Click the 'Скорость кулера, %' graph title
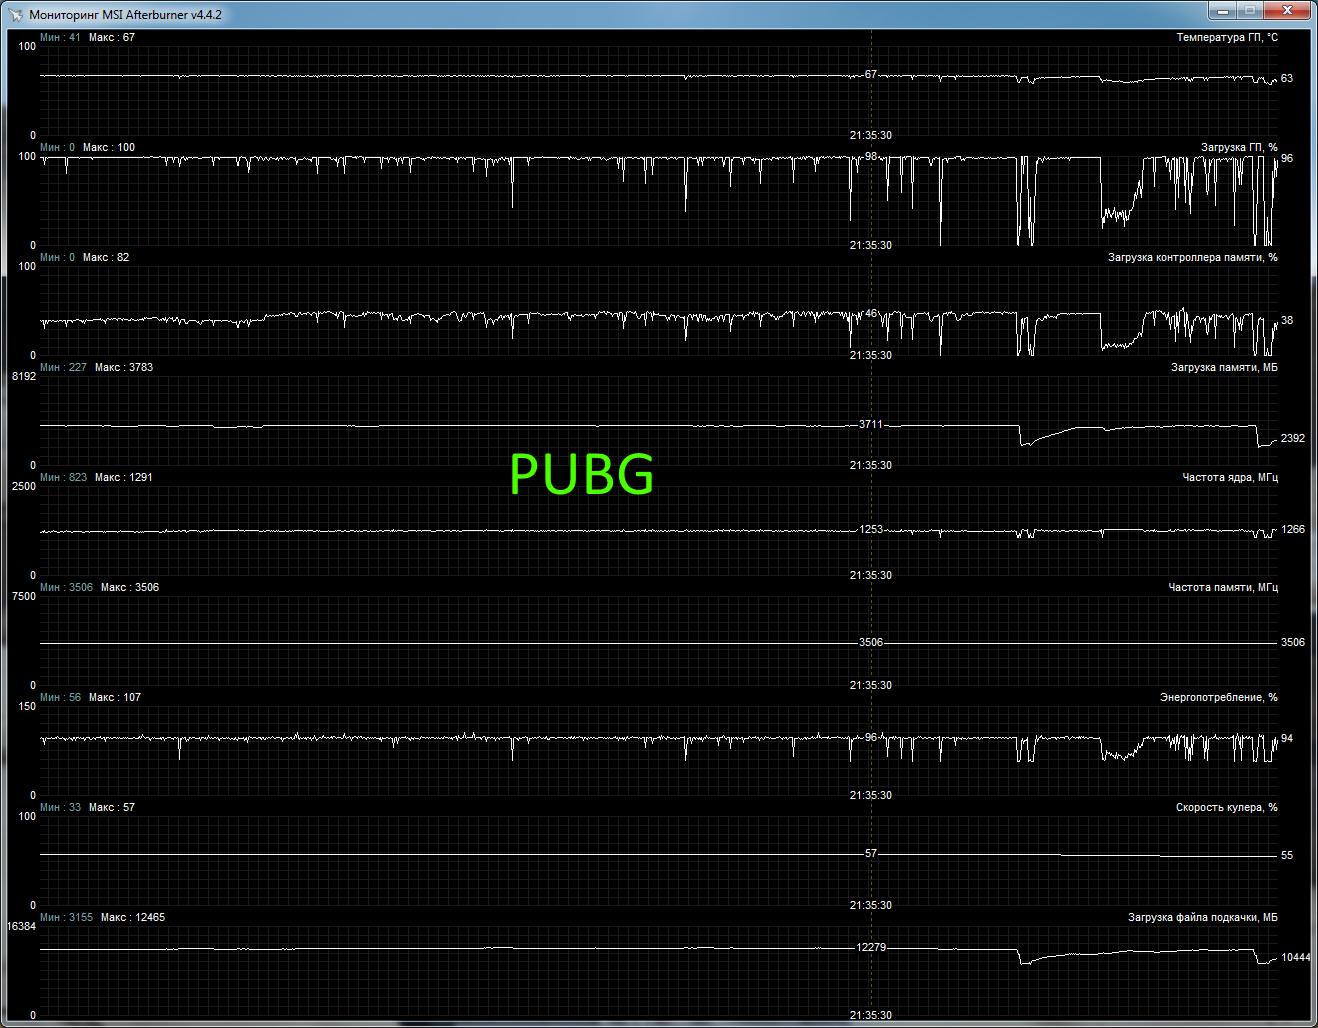Screen dimensions: 1318x1028 pos(1227,808)
